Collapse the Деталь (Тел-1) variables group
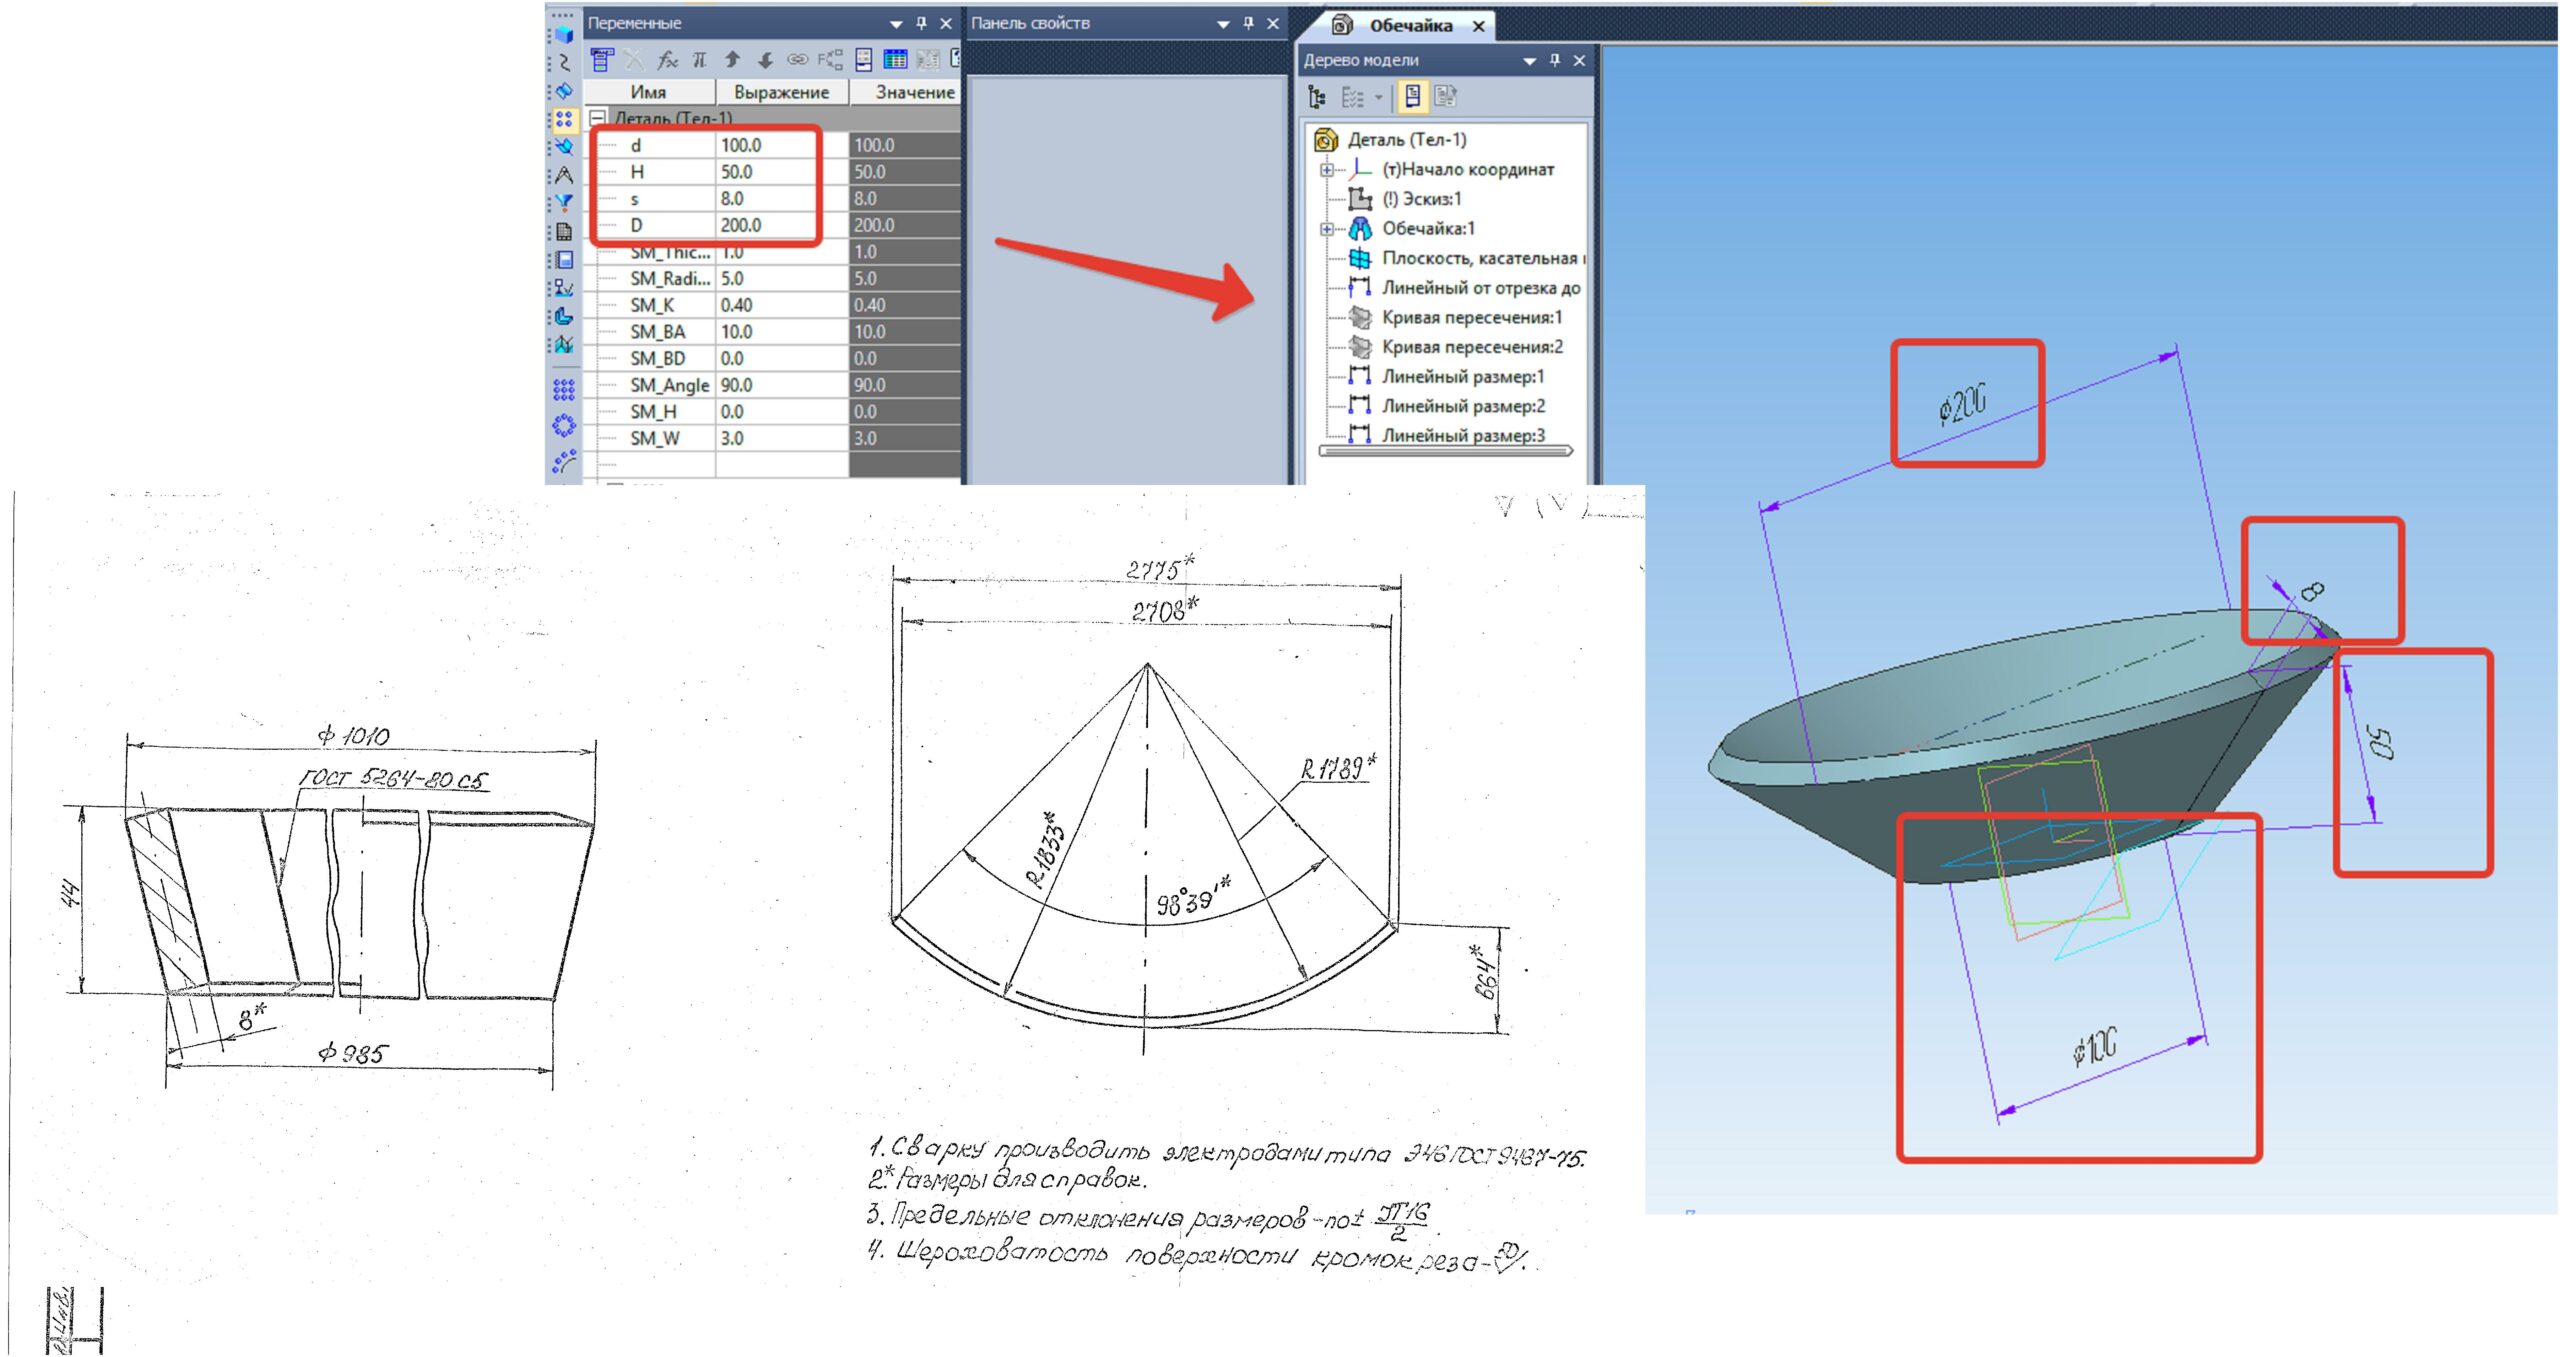2560x1357 pixels. 598,118
